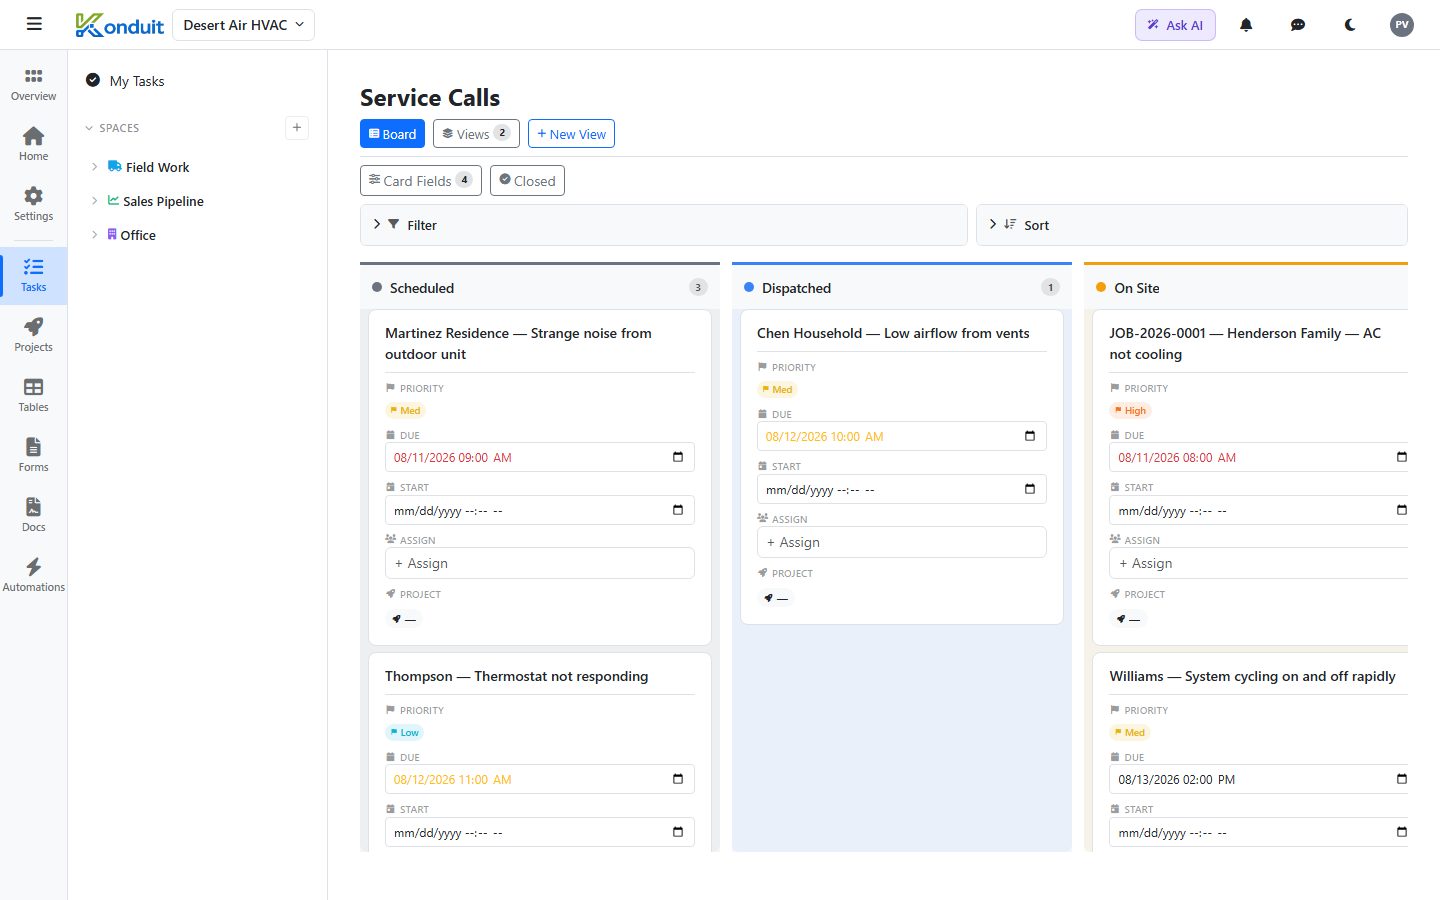The image size is (1440, 900).
Task: Open calendar picker for Chen due date
Action: [x=1030, y=436]
